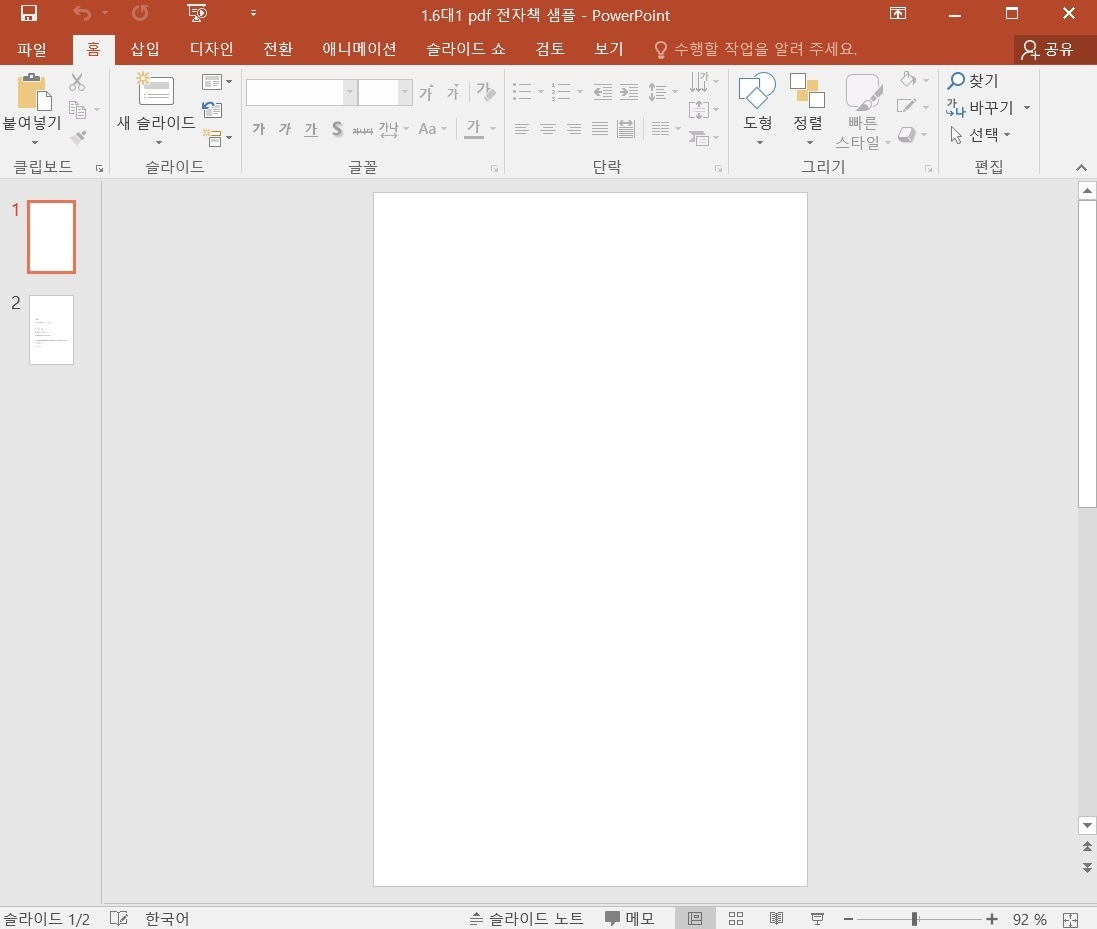Align text left
Screen dimensions: 1097x929
[x=522, y=129]
